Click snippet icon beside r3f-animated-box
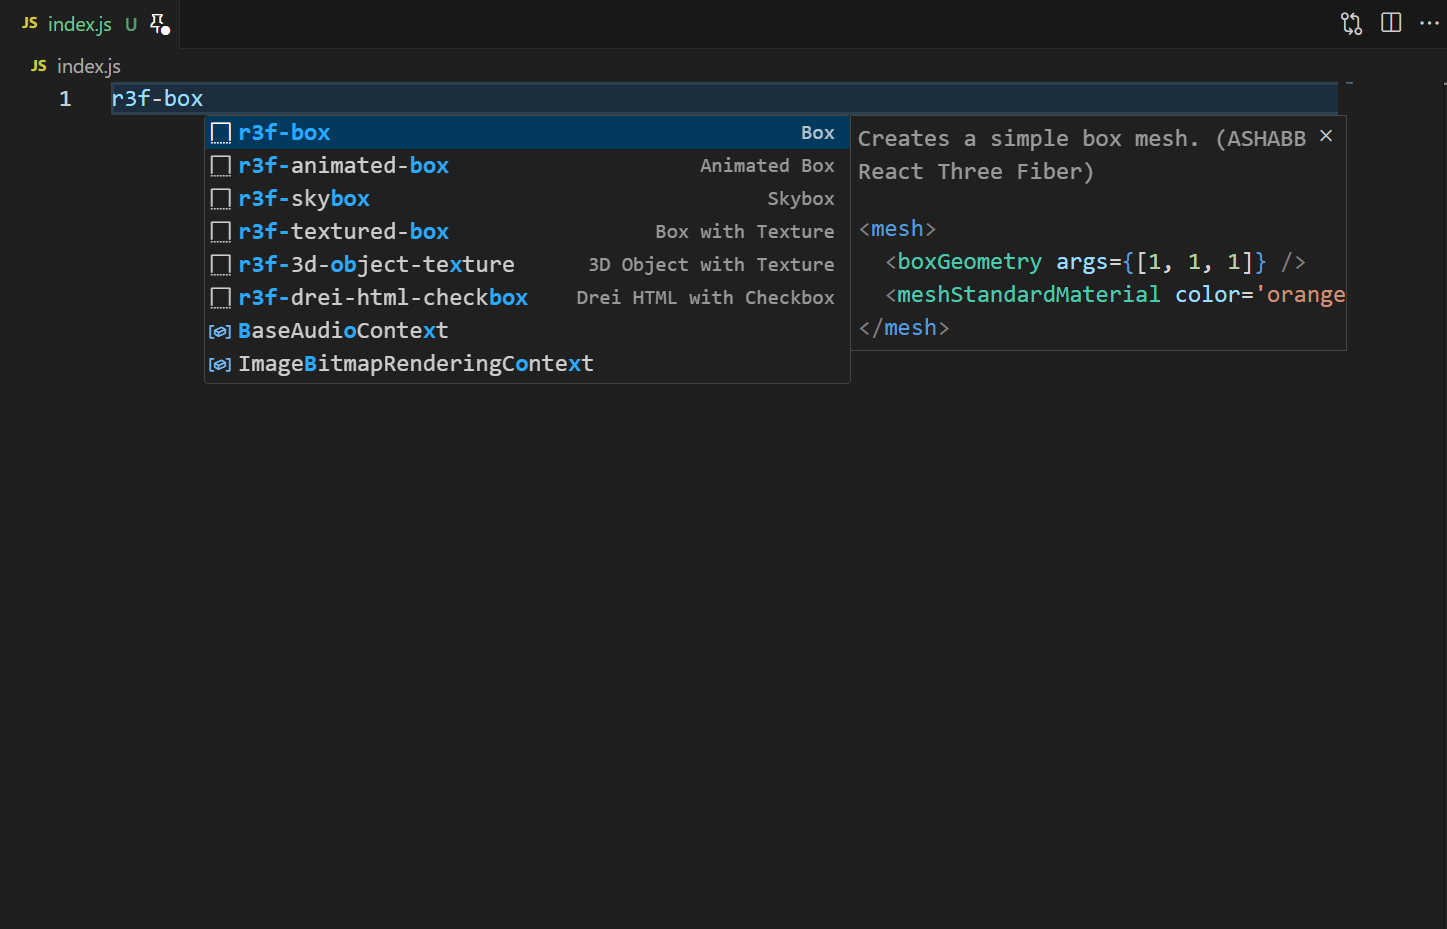The height and width of the screenshot is (929, 1447). 221,166
